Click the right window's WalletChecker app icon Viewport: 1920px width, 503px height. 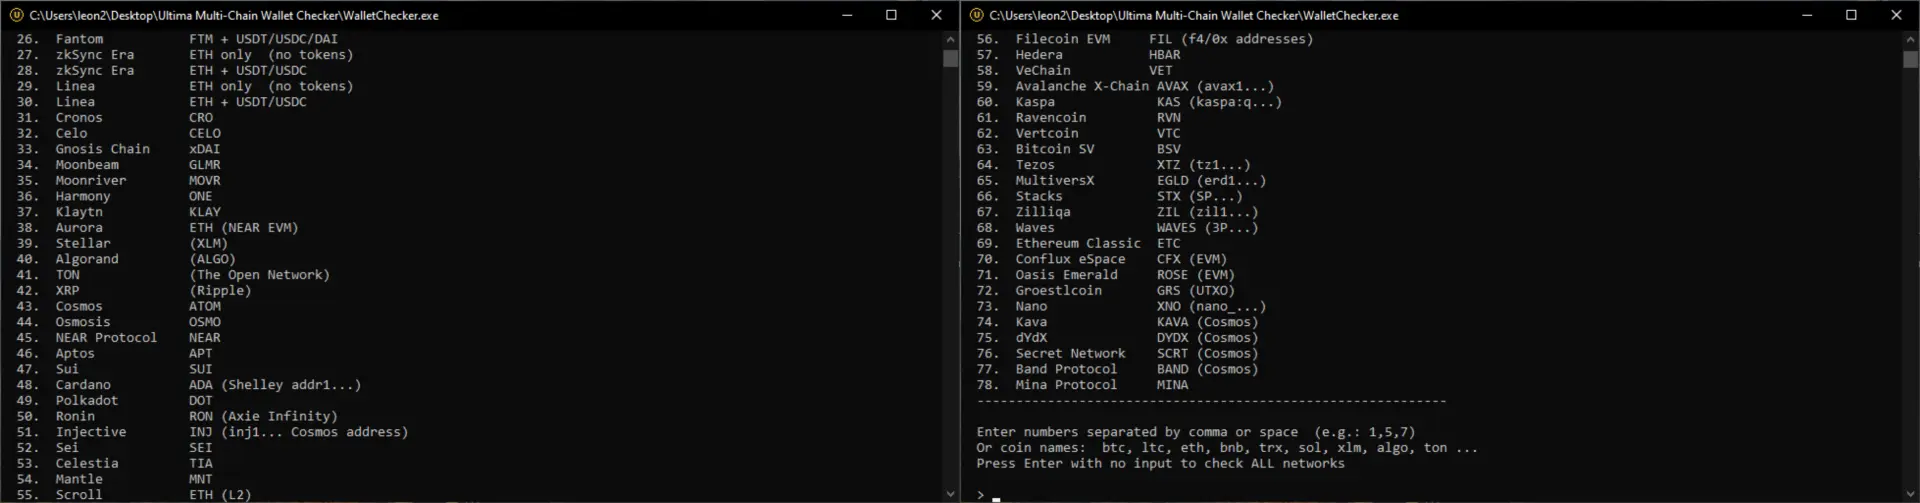tap(976, 15)
